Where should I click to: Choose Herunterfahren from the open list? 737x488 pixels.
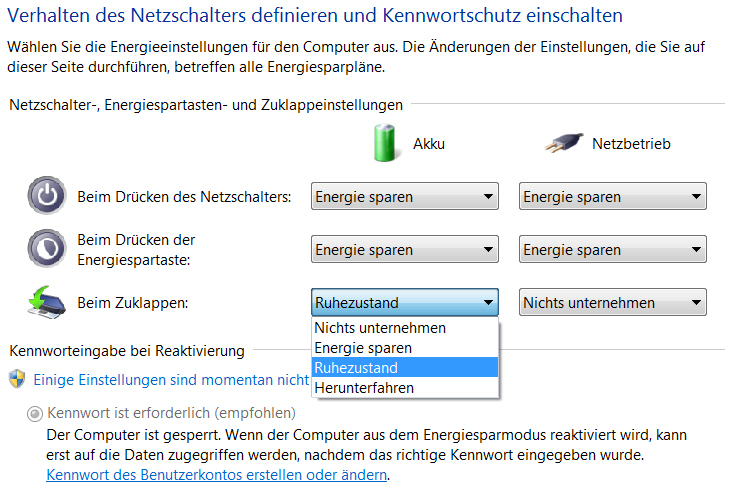pyautogui.click(x=364, y=387)
